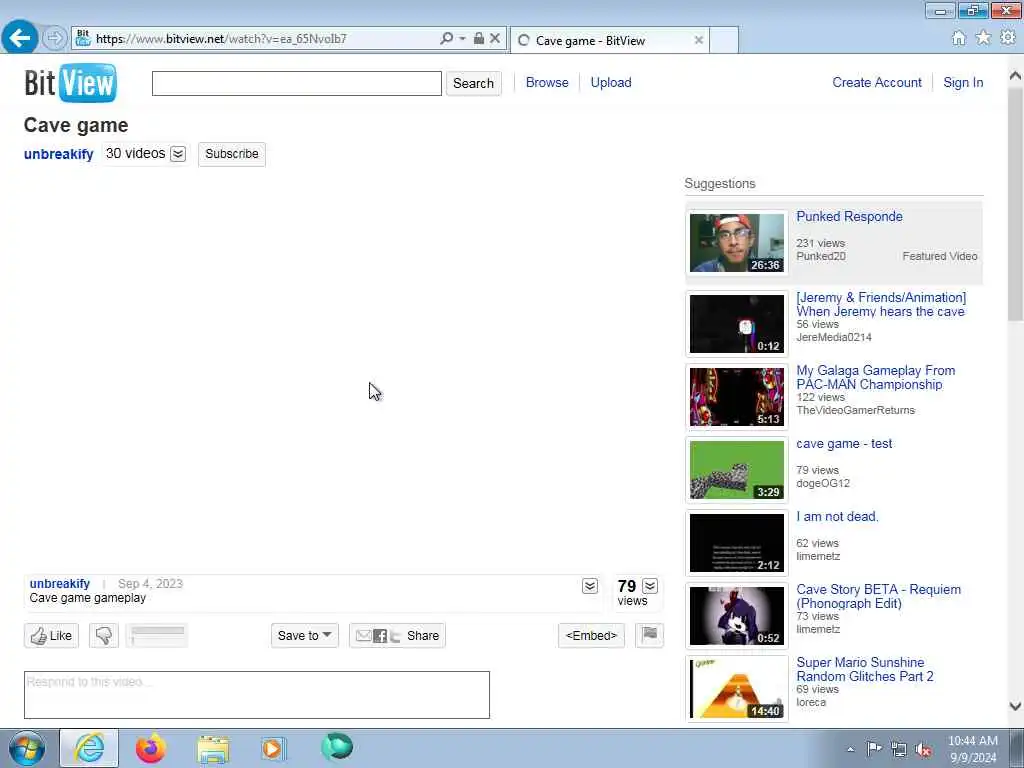Click the Embed button

(591, 635)
